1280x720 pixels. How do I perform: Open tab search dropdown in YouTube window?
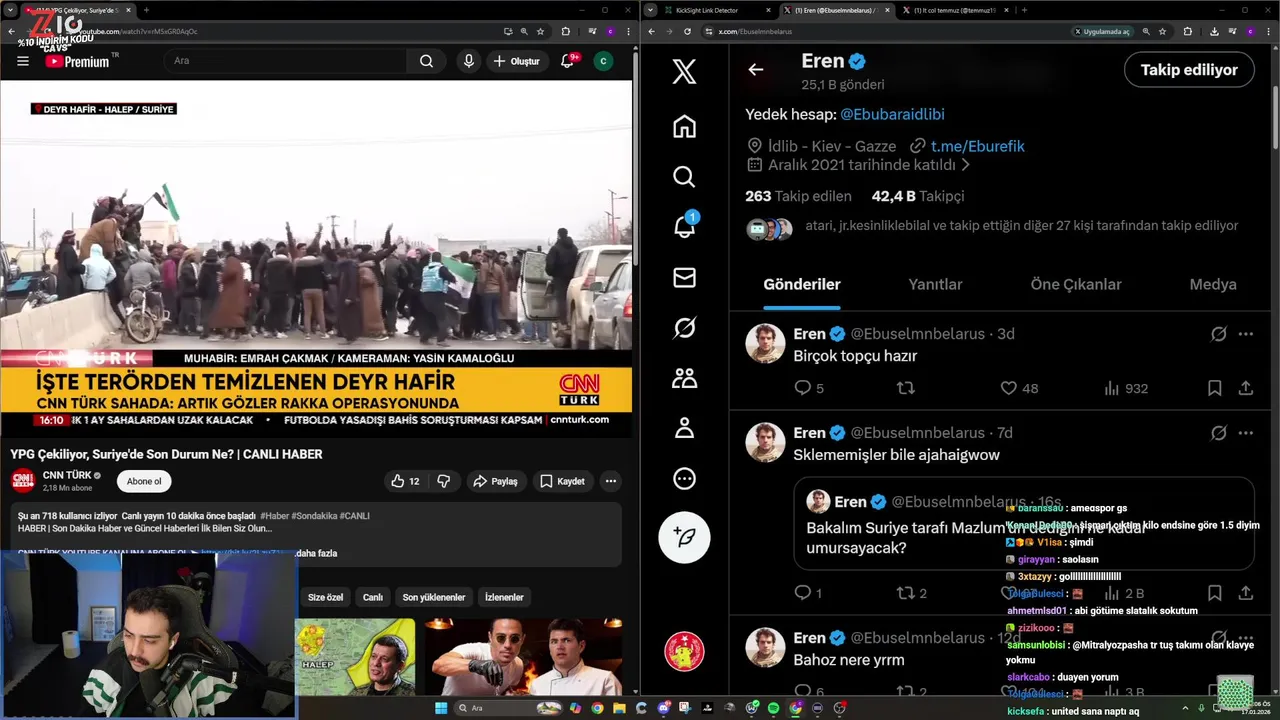pos(12,10)
